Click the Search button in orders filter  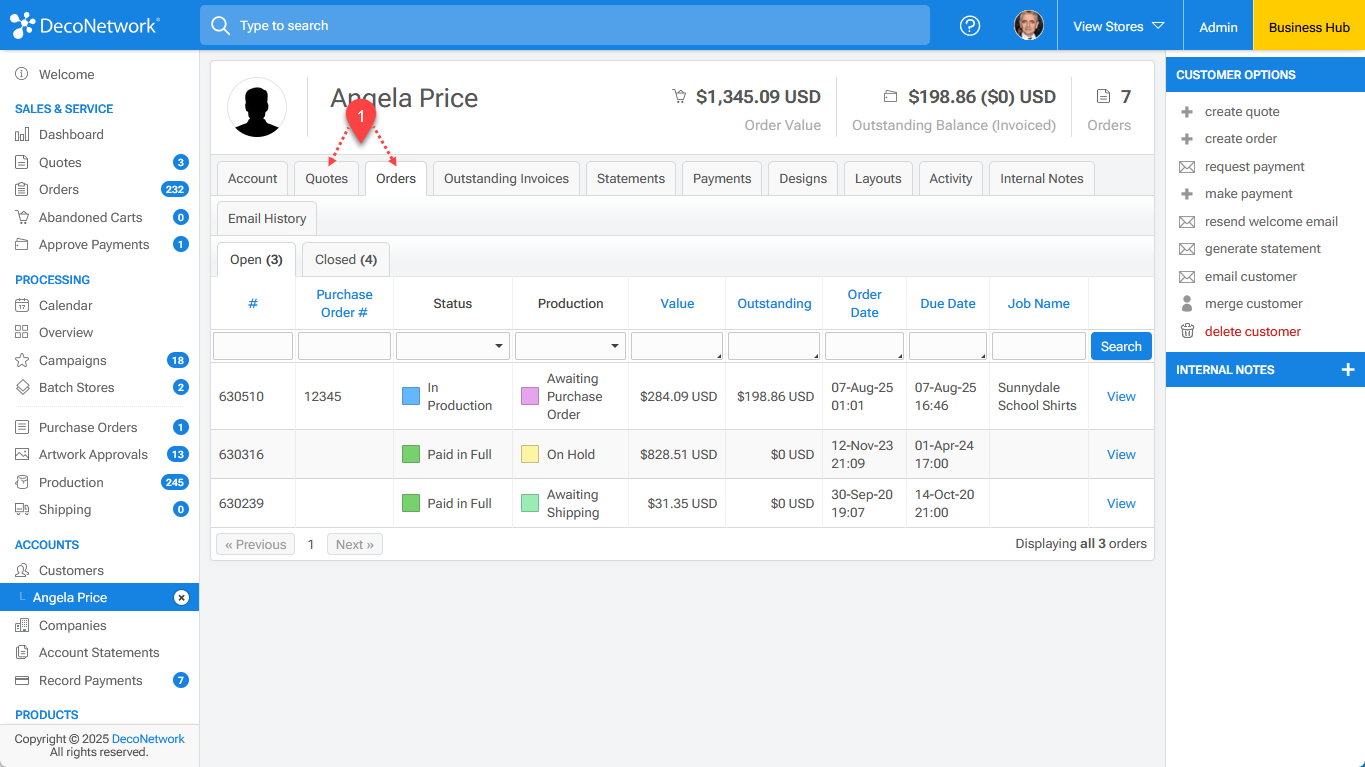[x=1121, y=346]
